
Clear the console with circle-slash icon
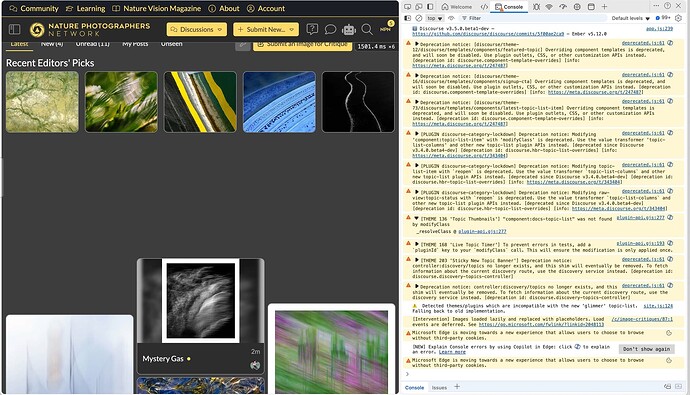[418, 18]
